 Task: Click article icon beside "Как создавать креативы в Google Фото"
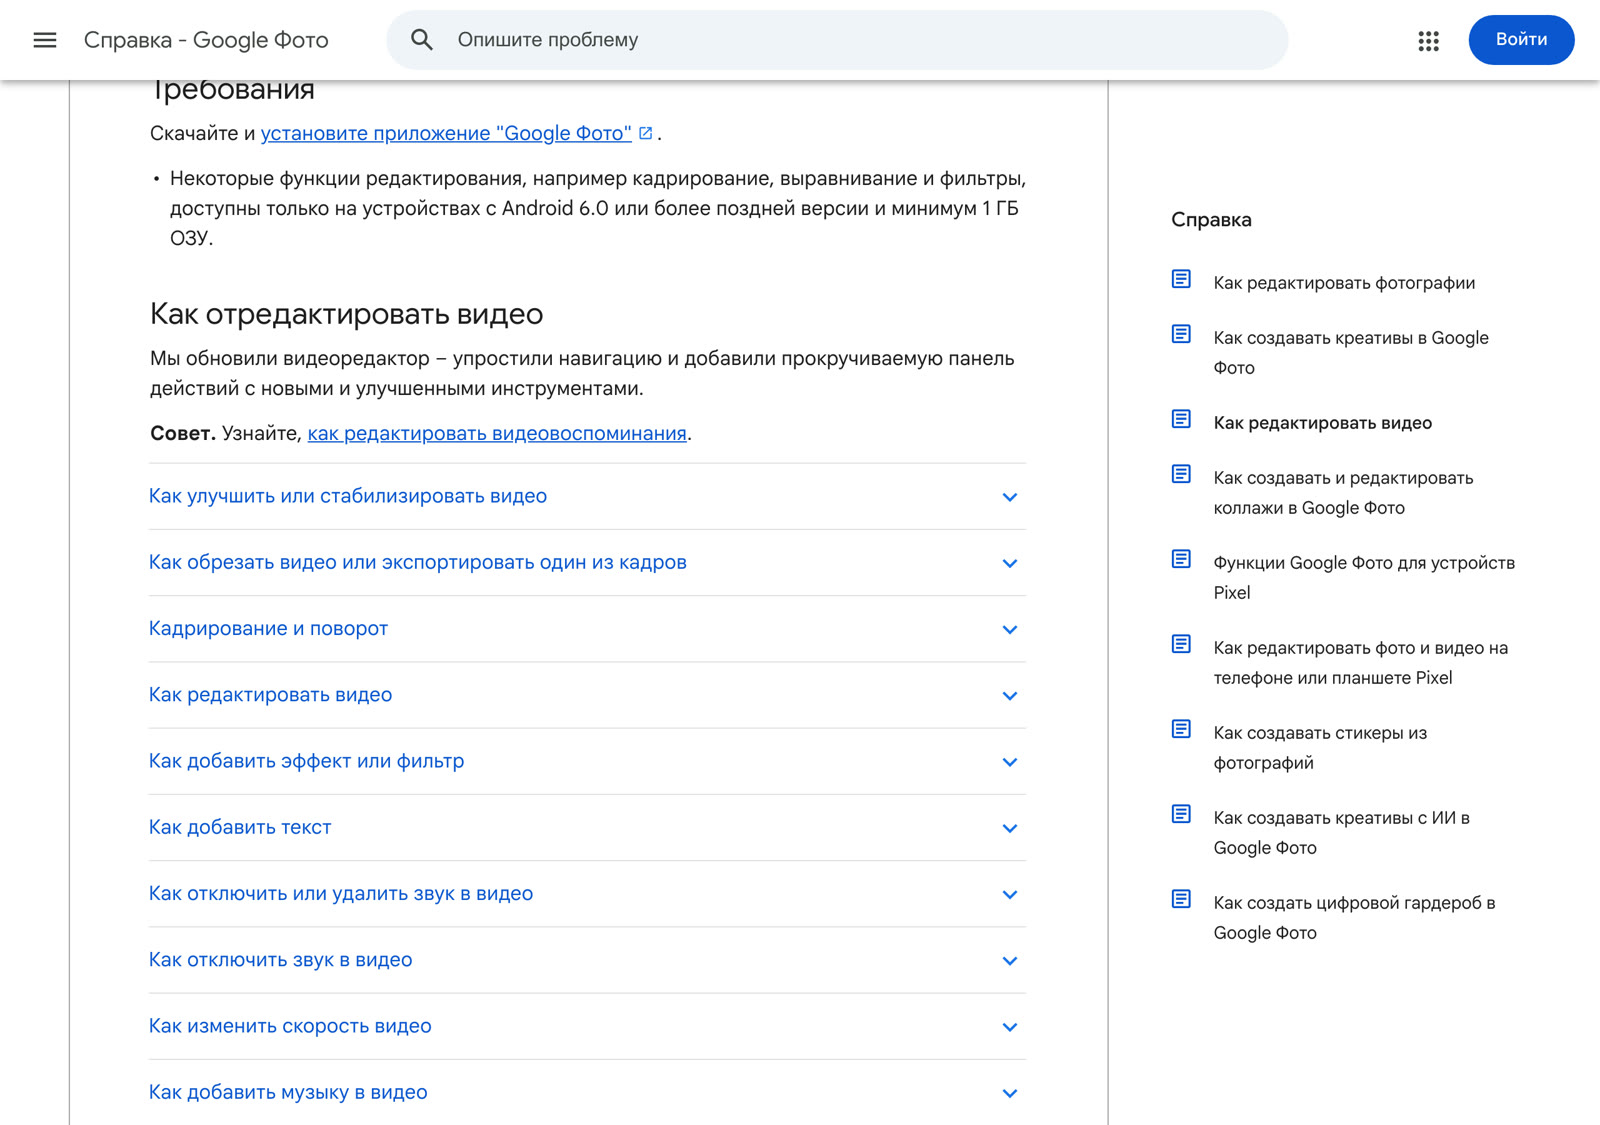1181,334
